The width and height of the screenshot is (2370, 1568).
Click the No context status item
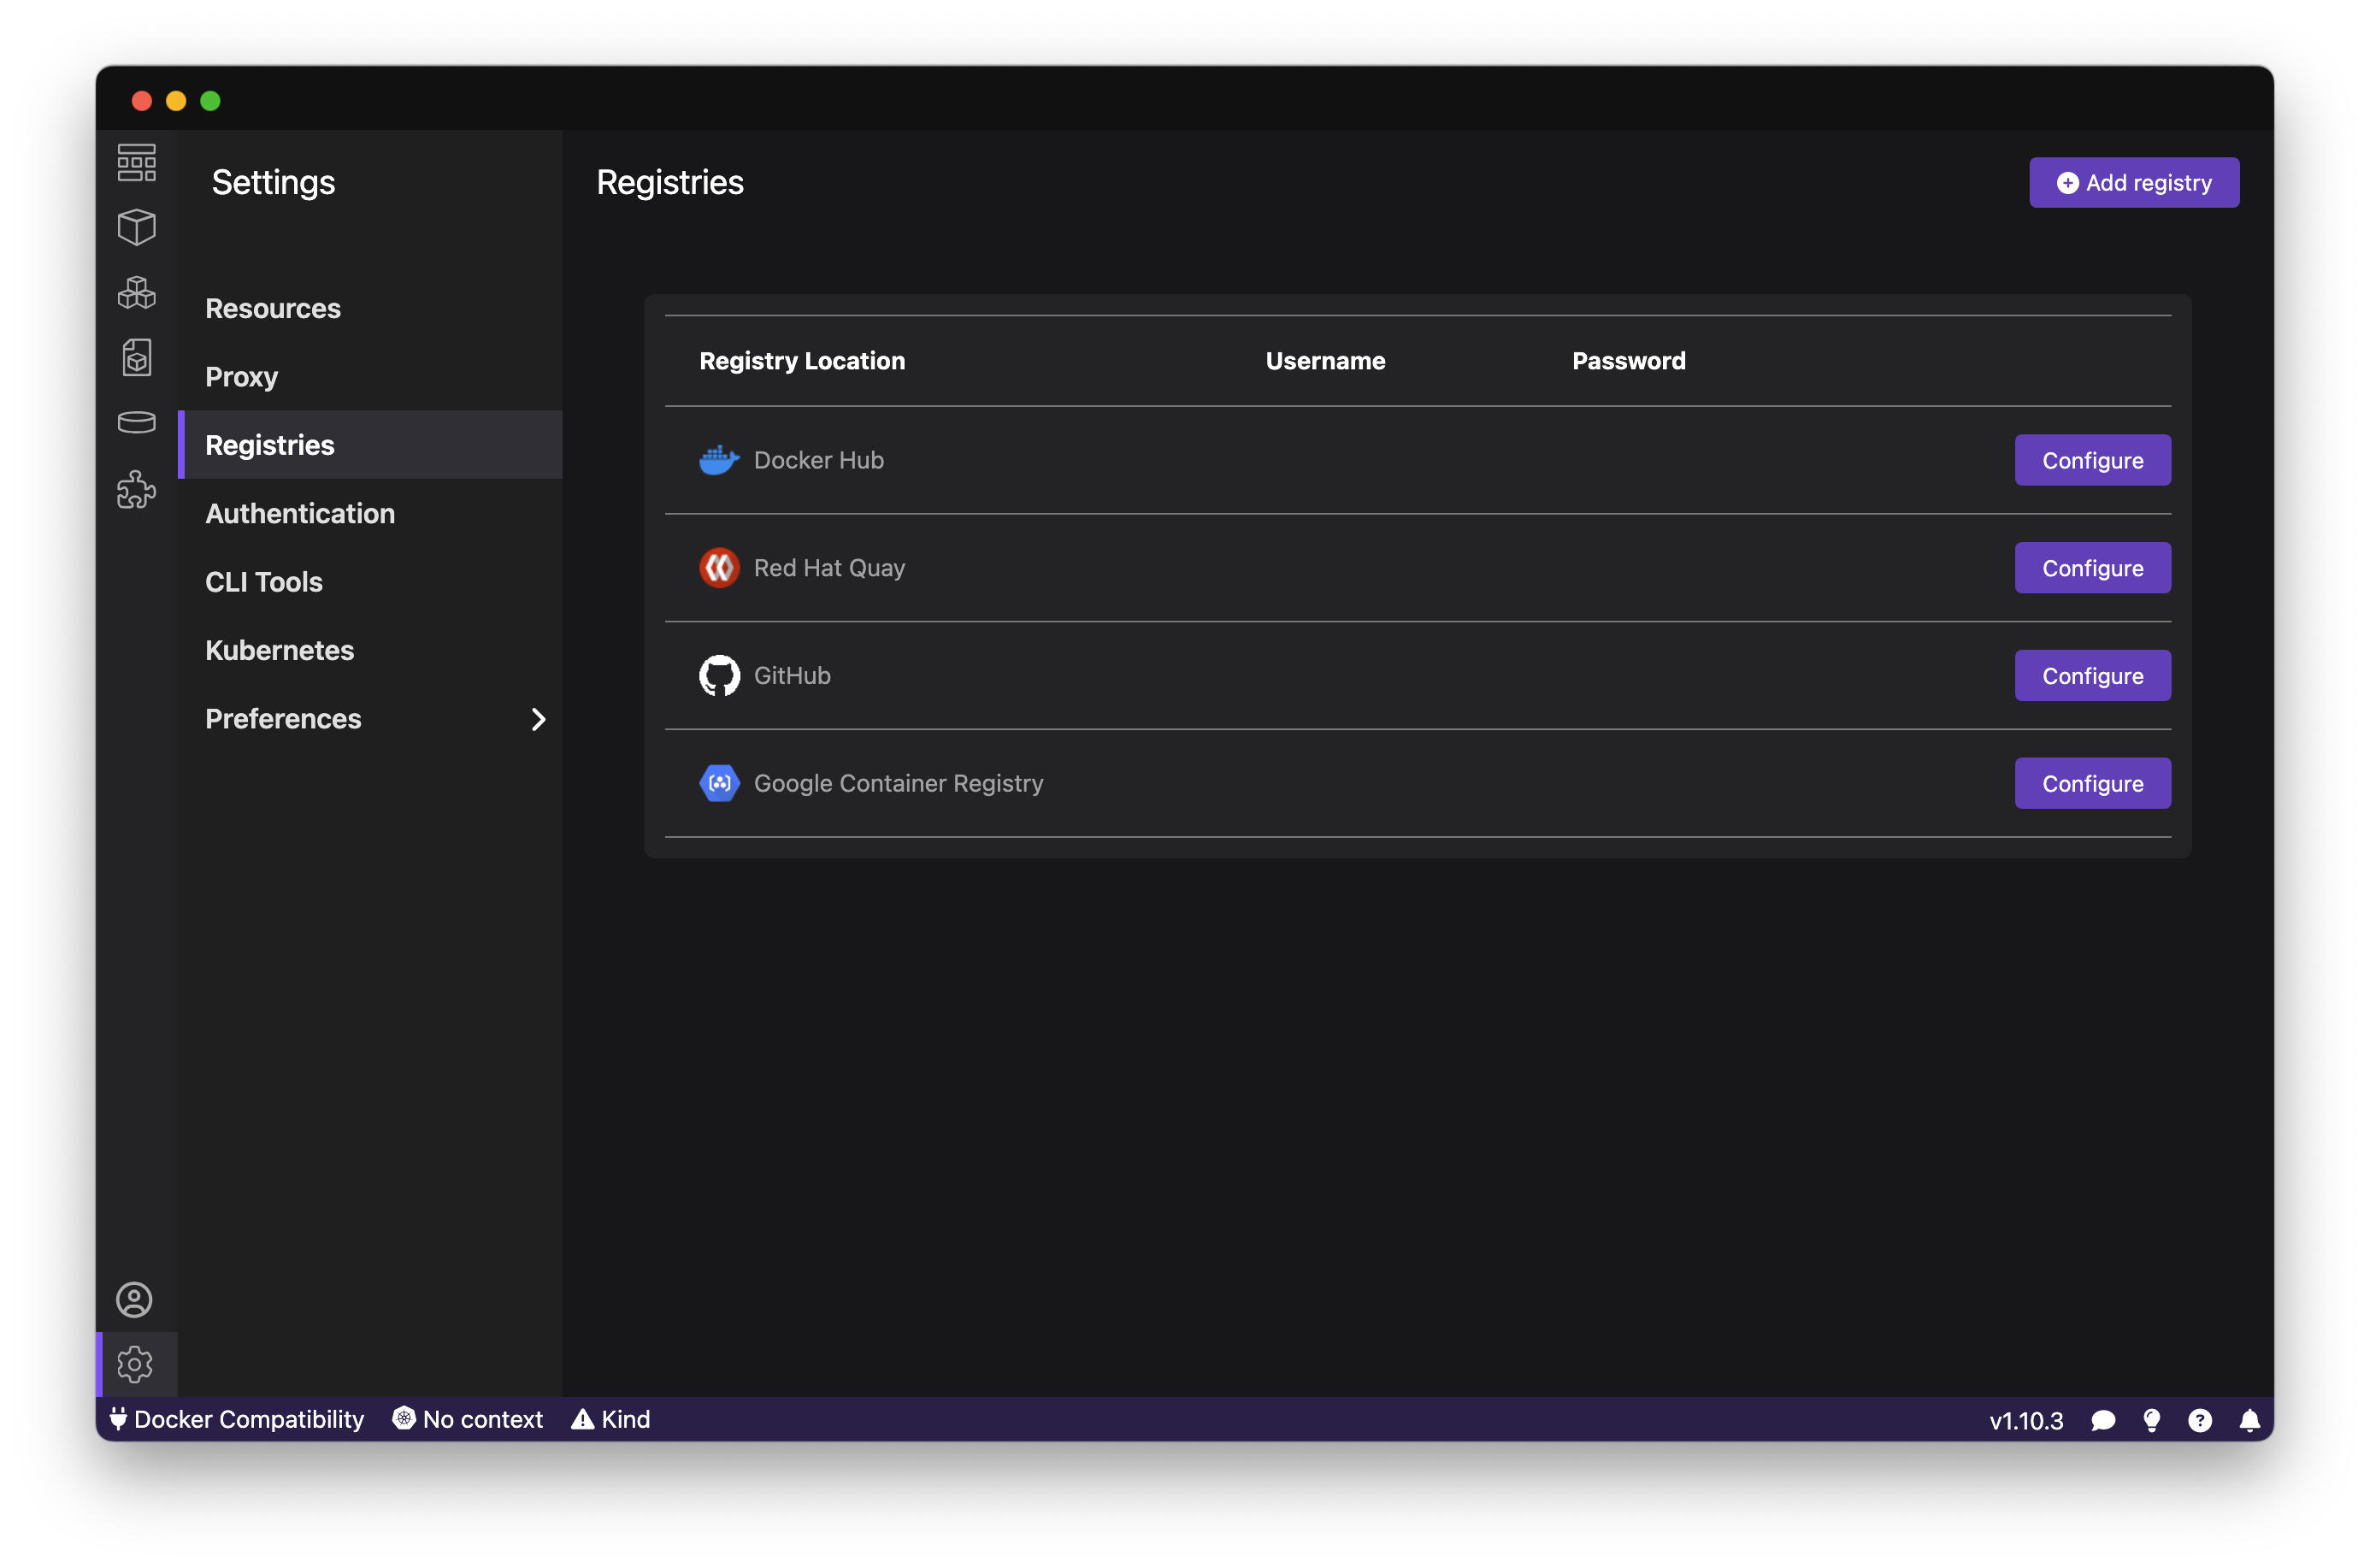[x=468, y=1419]
